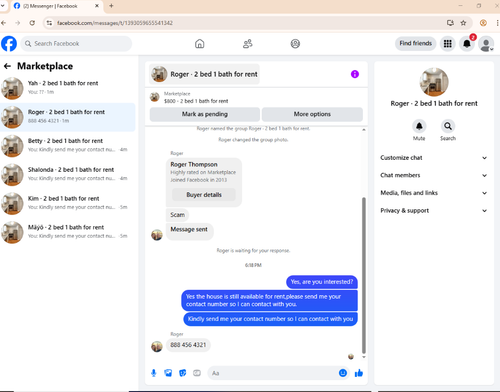Click the Roger chat header title
Screen dimensions: 500x392
coord(204,74)
